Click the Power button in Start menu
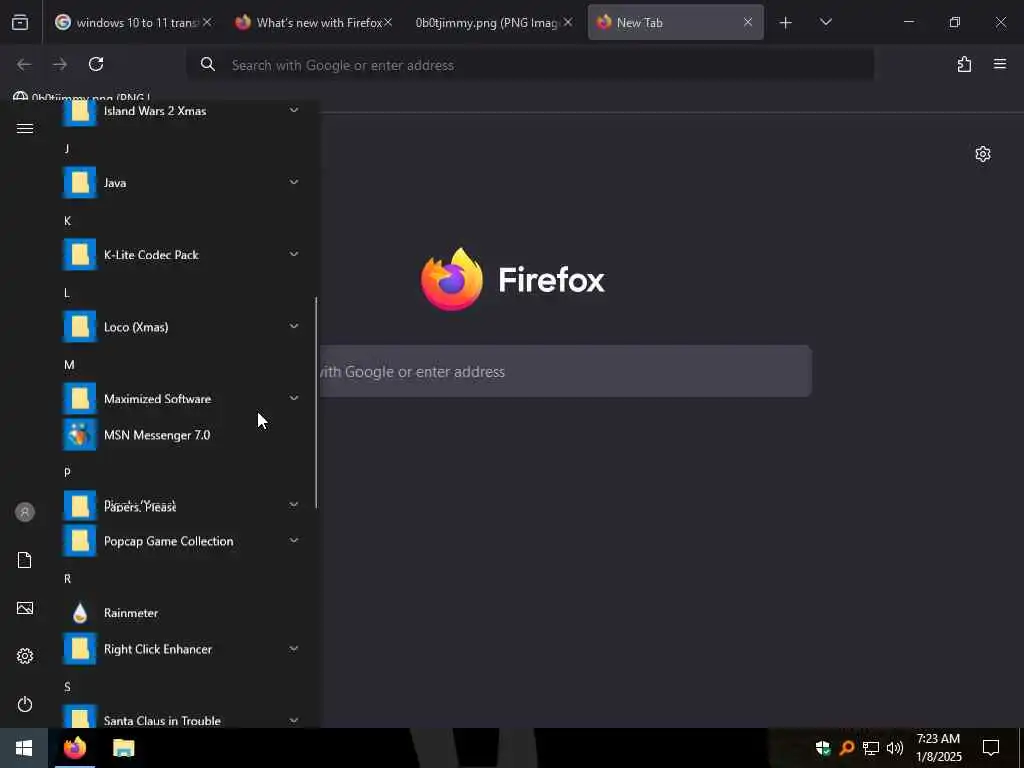Image resolution: width=1024 pixels, height=768 pixels. tap(25, 704)
